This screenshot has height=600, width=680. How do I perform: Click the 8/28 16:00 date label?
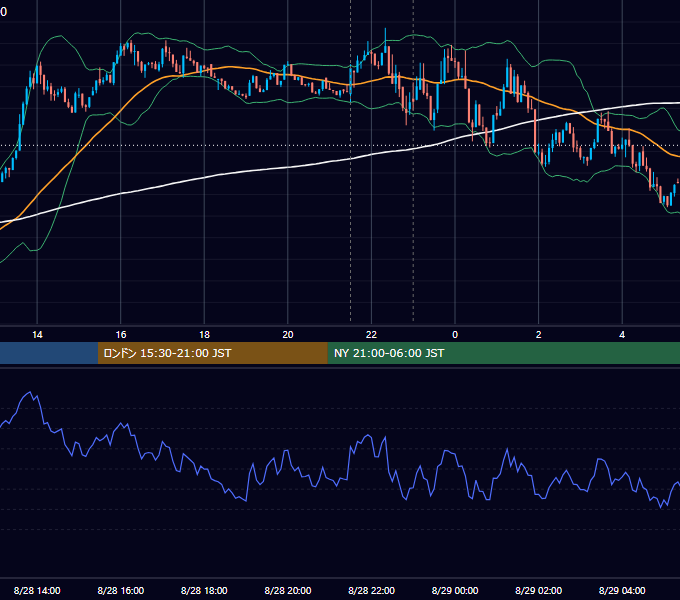pyautogui.click(x=121, y=590)
